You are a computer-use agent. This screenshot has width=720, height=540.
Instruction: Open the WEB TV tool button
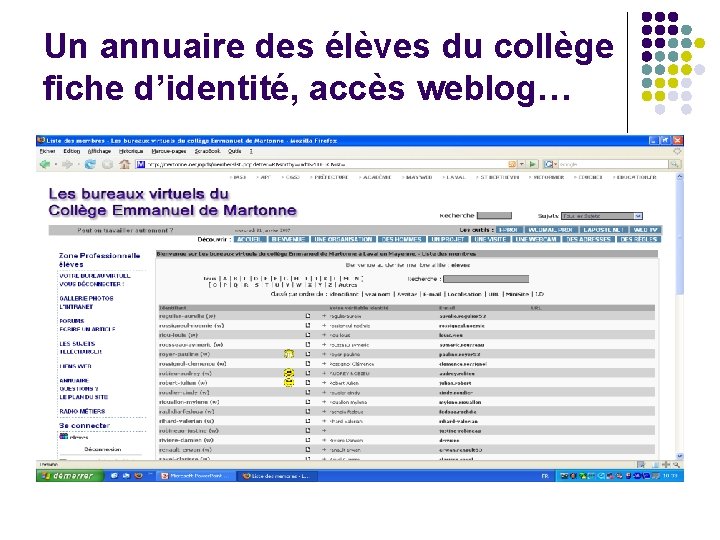coord(646,230)
